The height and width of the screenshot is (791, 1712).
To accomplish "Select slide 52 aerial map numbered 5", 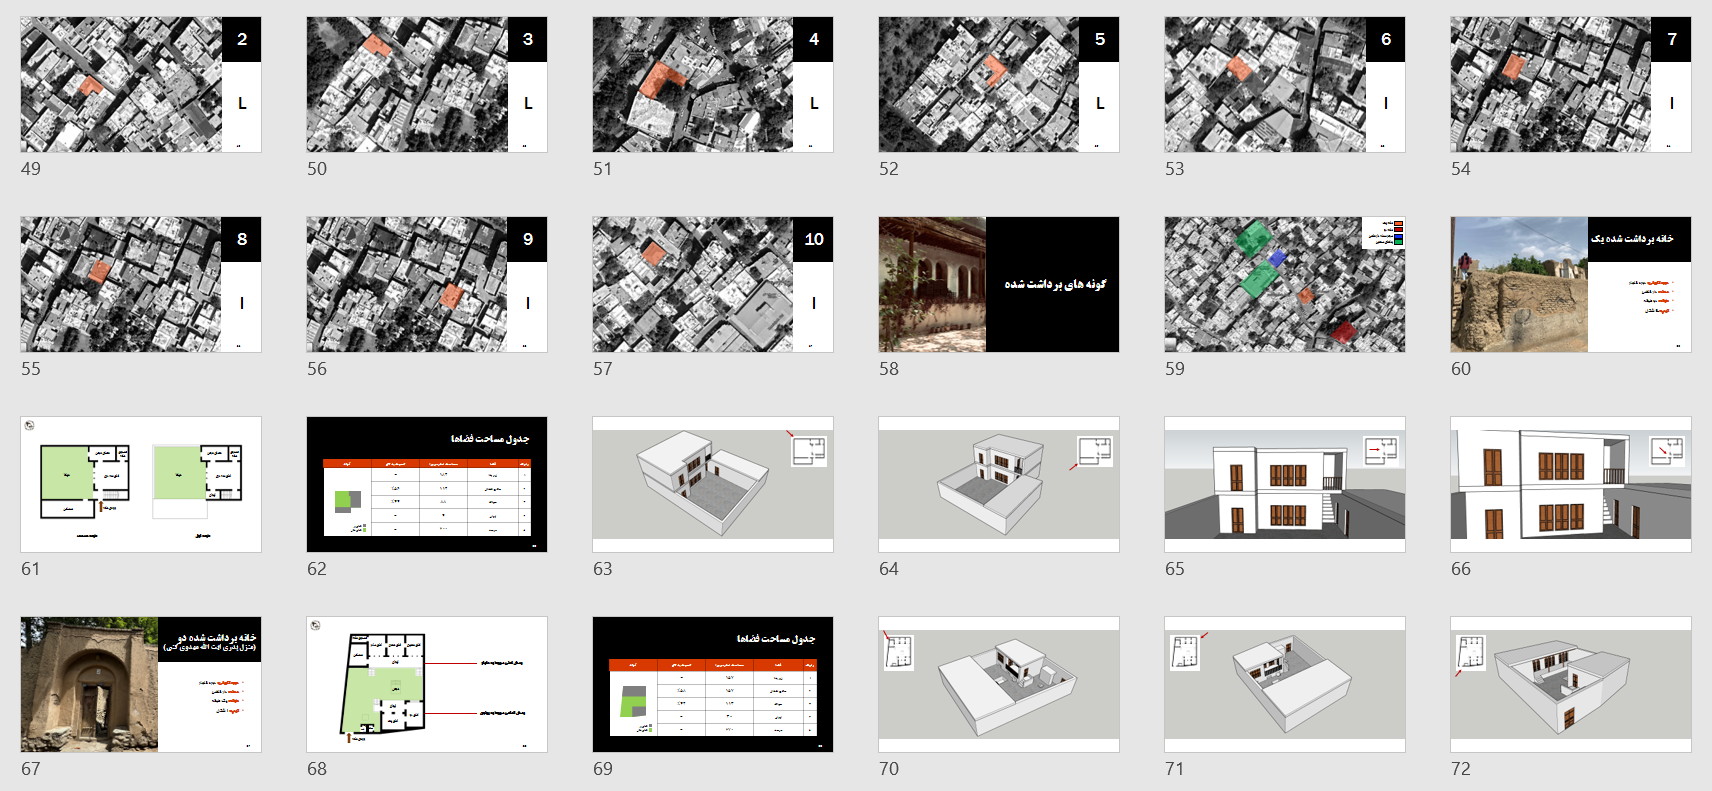I will click(998, 84).
